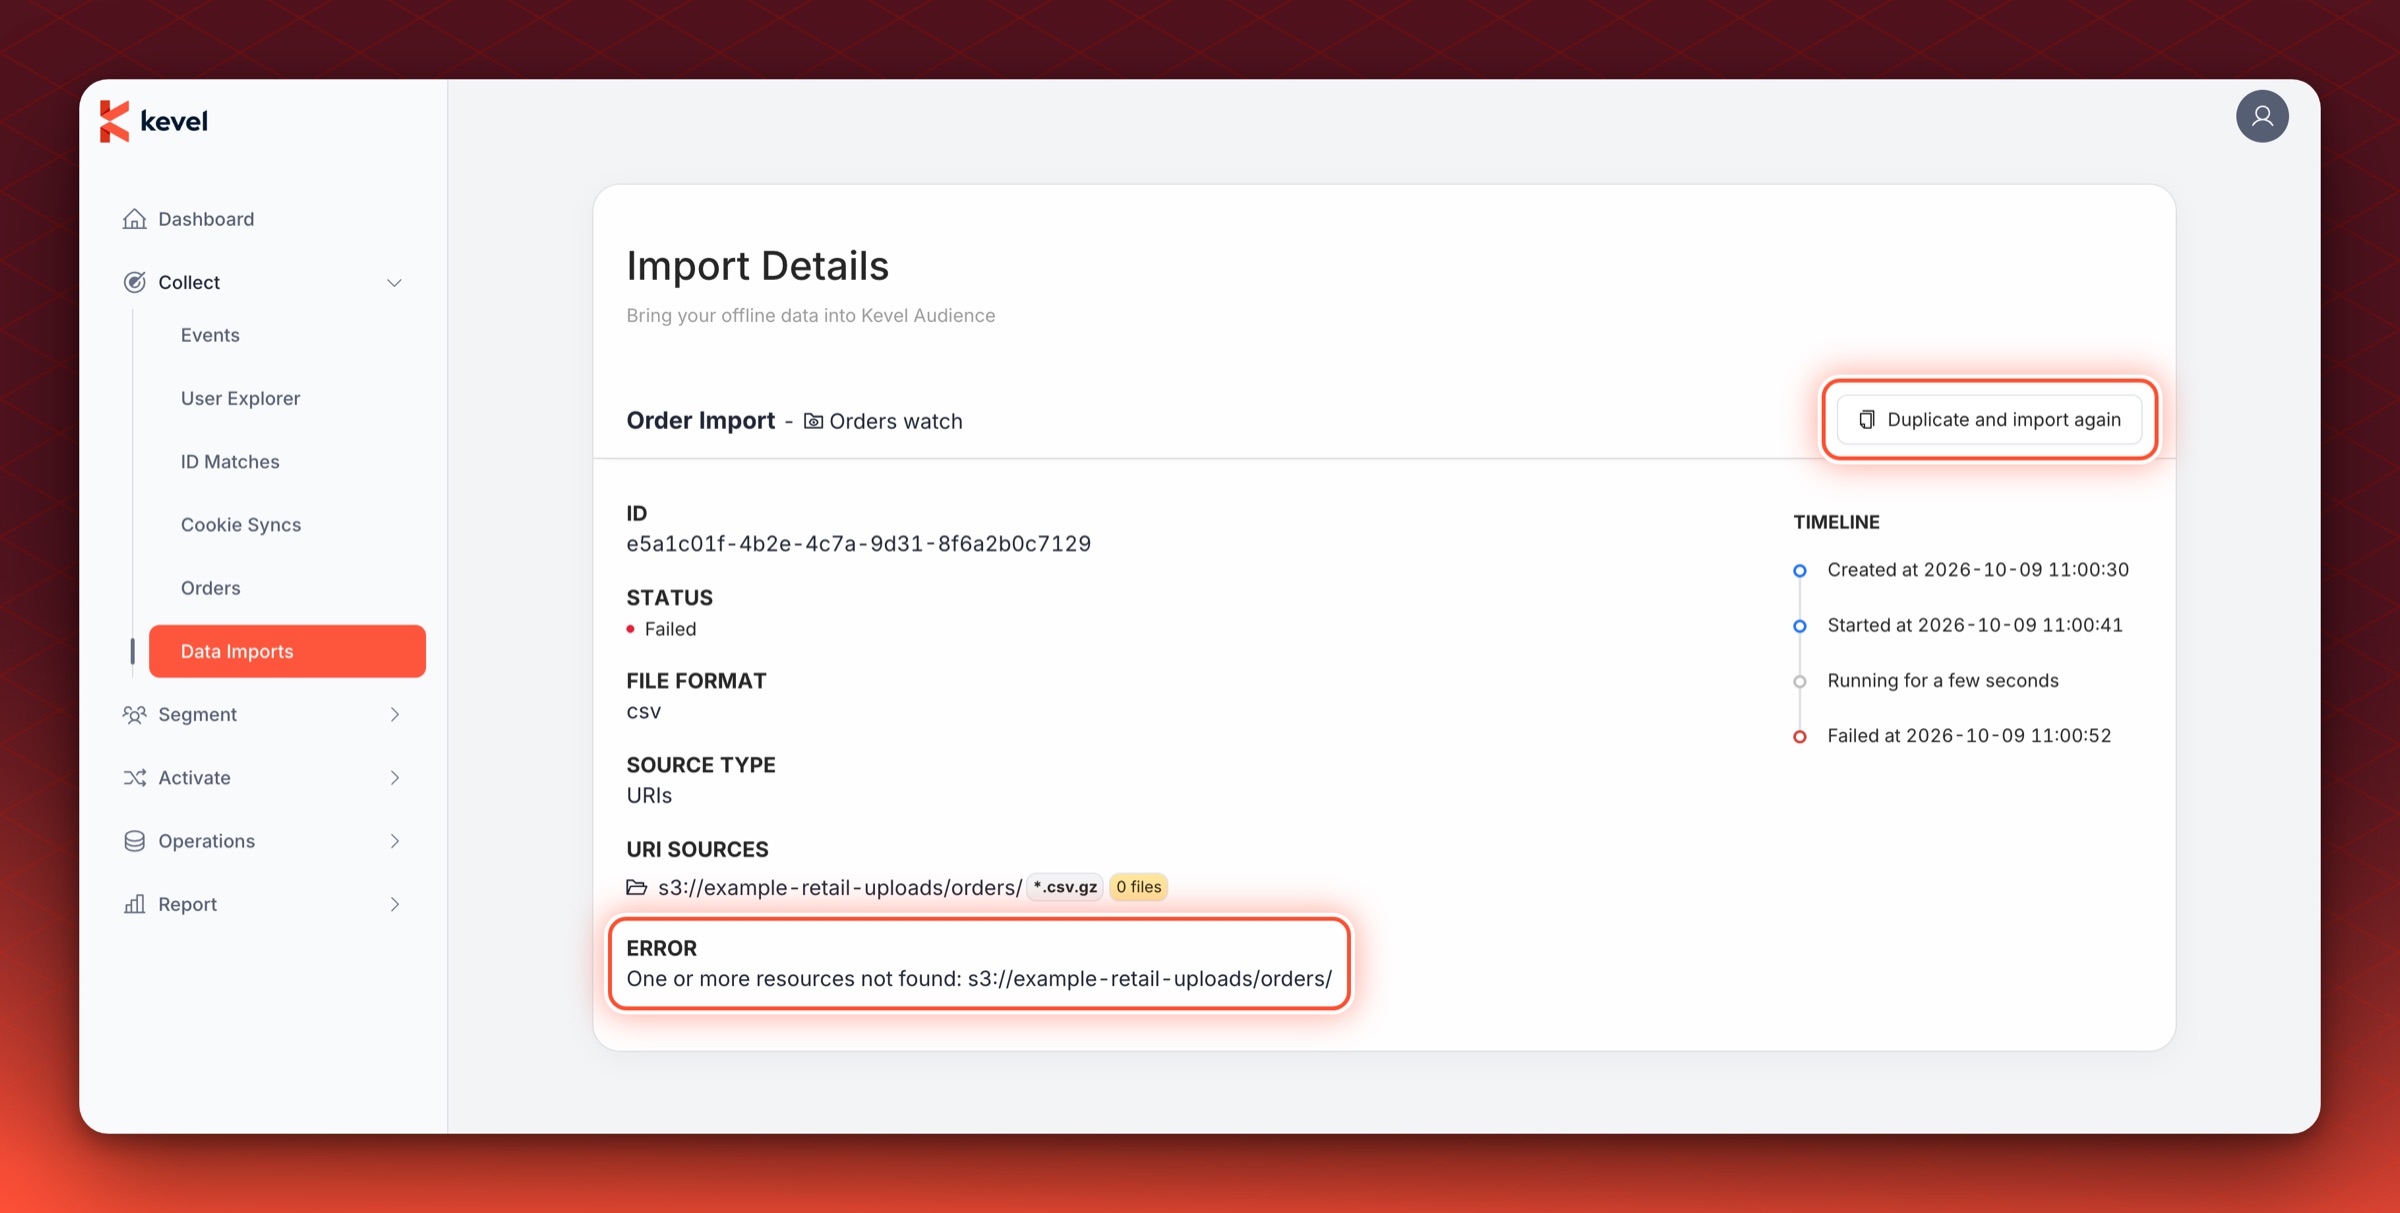
Task: Click the Order Import title
Action: (700, 420)
